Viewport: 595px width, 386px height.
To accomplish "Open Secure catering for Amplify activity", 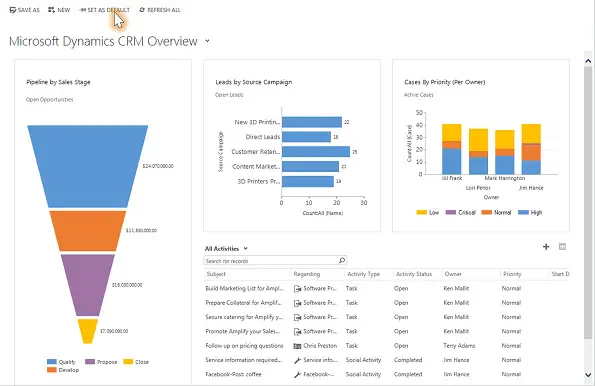I will pyautogui.click(x=244, y=317).
